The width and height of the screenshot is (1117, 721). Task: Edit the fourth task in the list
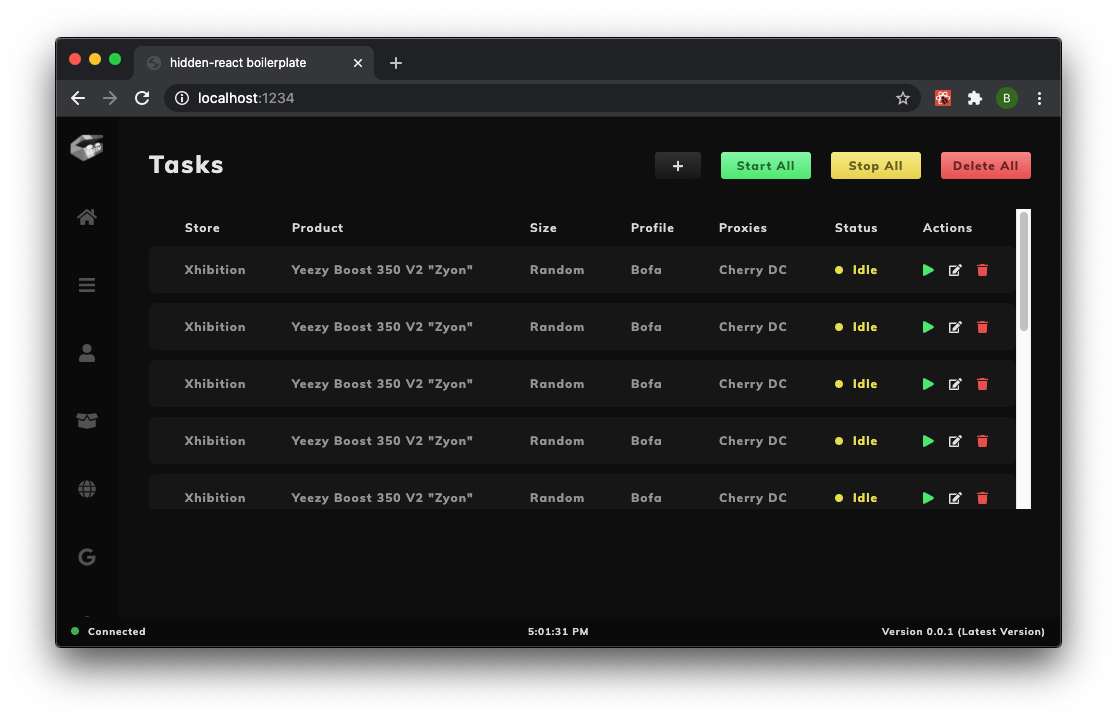click(955, 441)
